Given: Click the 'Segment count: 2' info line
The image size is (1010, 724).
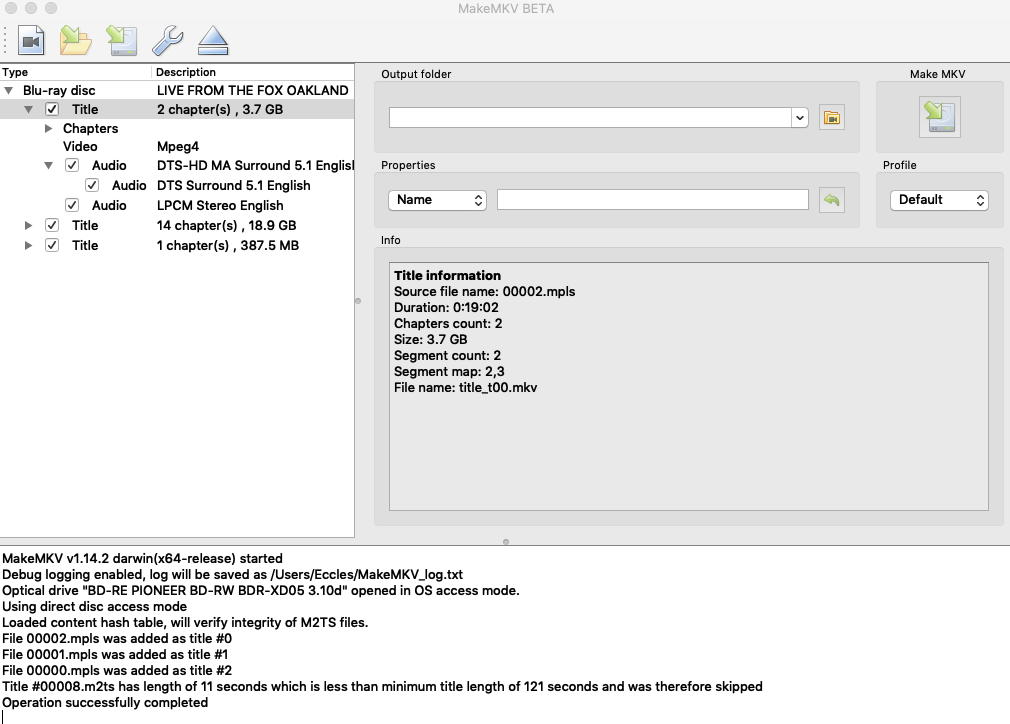Looking at the screenshot, I should 448,356.
